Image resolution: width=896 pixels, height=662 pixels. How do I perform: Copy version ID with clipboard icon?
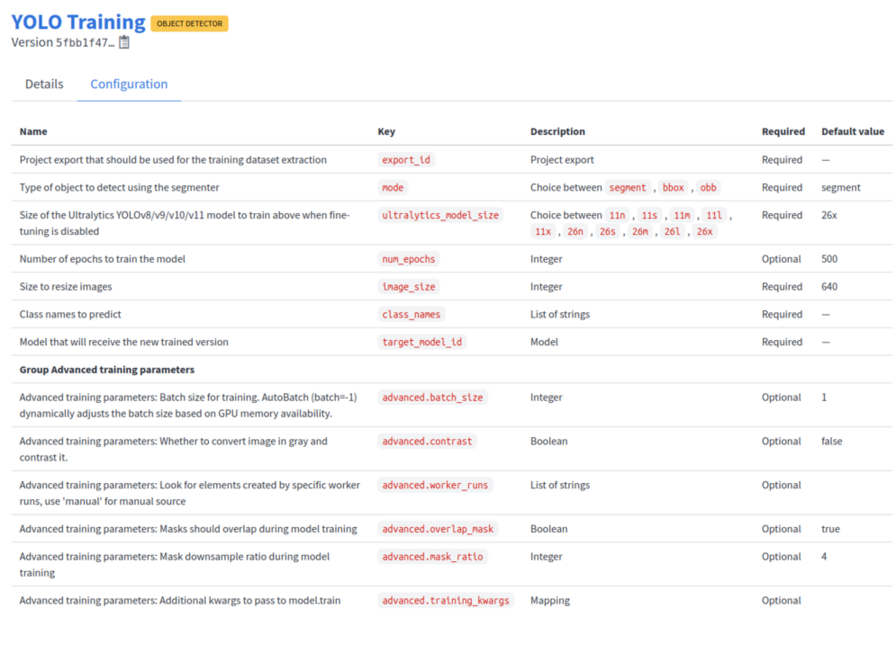pyautogui.click(x=124, y=42)
